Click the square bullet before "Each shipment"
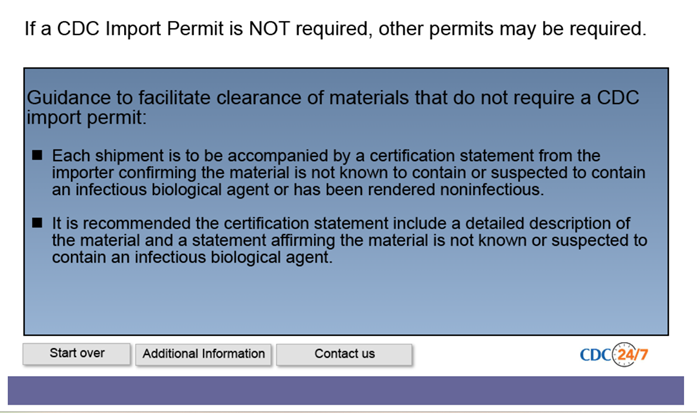This screenshot has width=697, height=413. [x=37, y=155]
